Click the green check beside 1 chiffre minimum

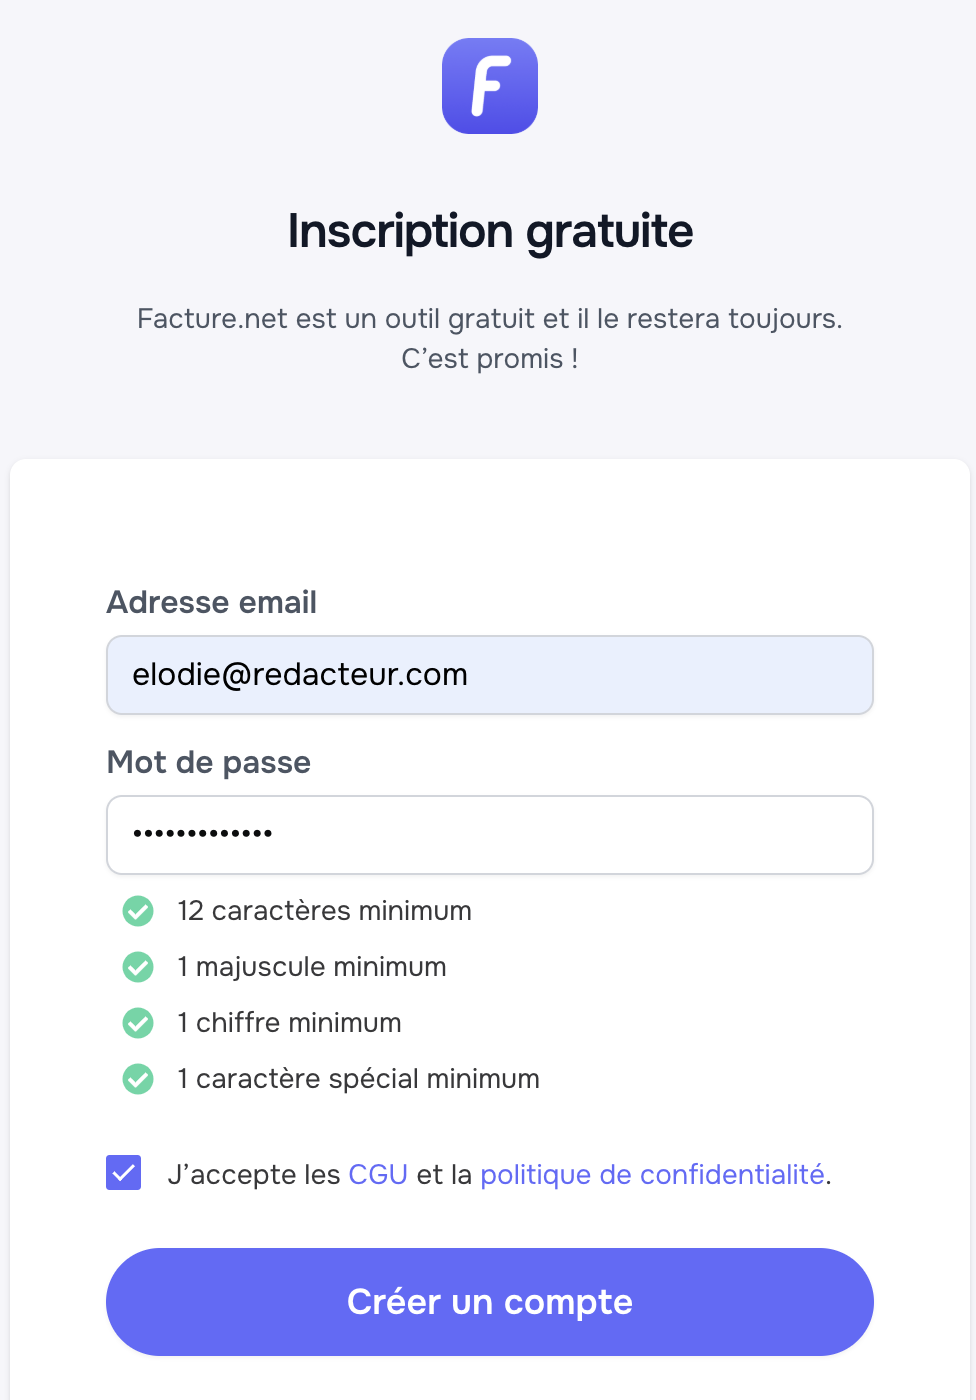[x=138, y=1023]
